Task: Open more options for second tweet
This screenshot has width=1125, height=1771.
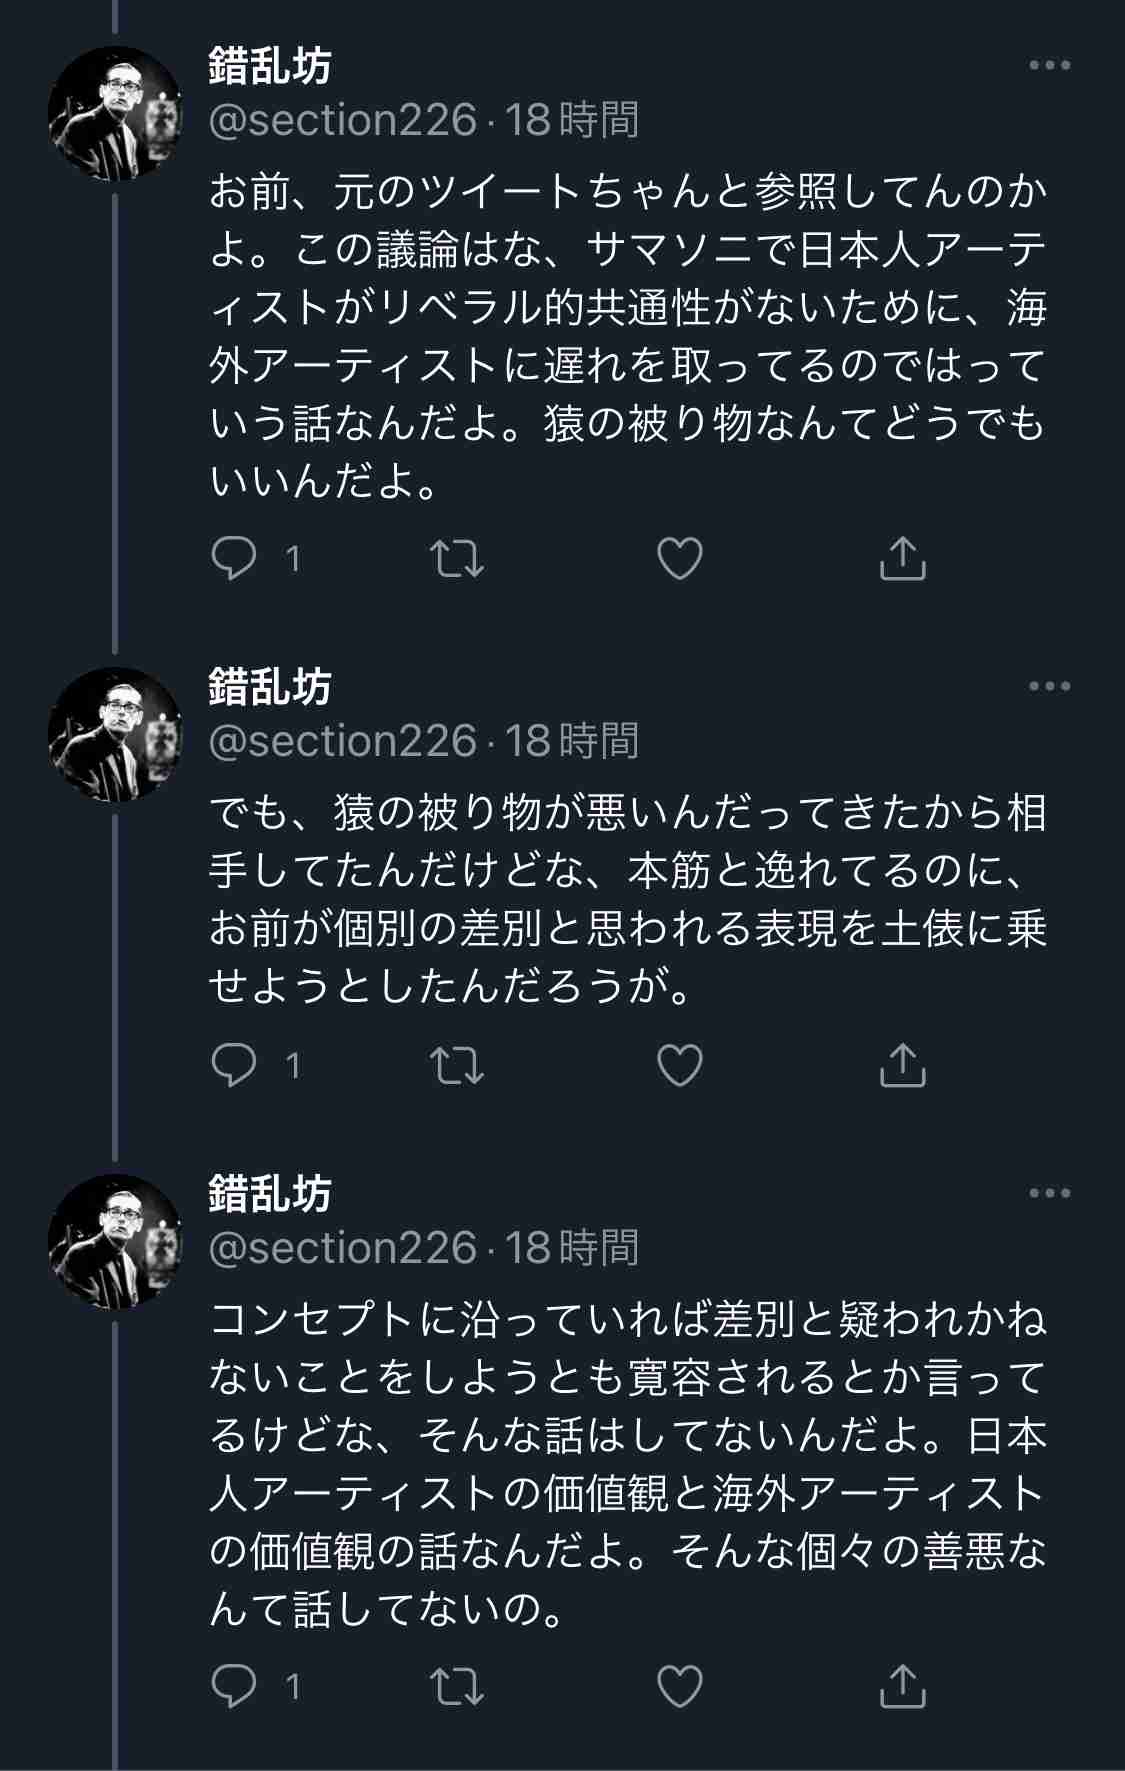Action: click(1049, 687)
